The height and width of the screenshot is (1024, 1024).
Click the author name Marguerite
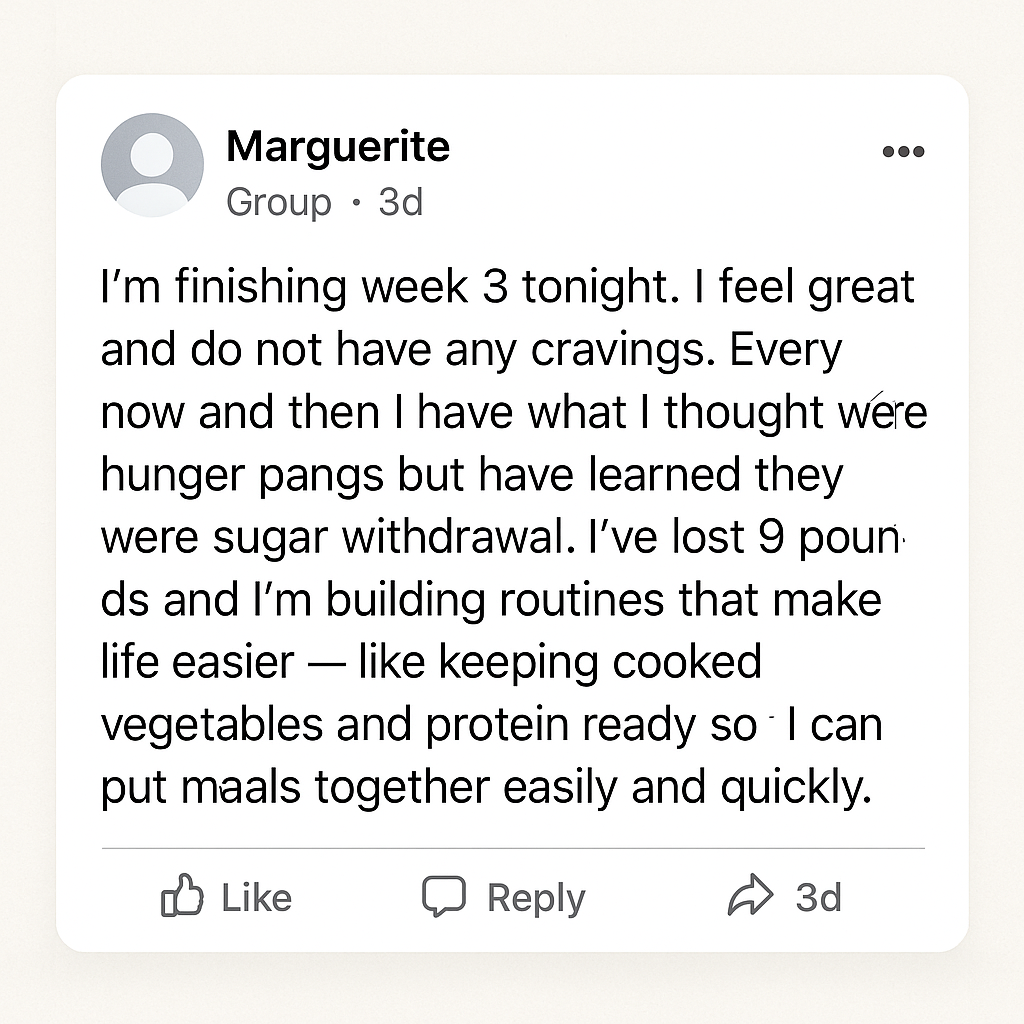point(338,146)
